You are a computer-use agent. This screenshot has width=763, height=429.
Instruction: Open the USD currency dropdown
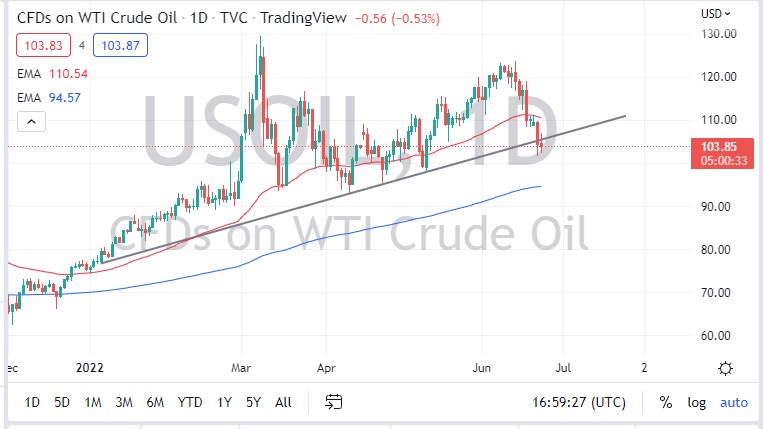tap(716, 14)
